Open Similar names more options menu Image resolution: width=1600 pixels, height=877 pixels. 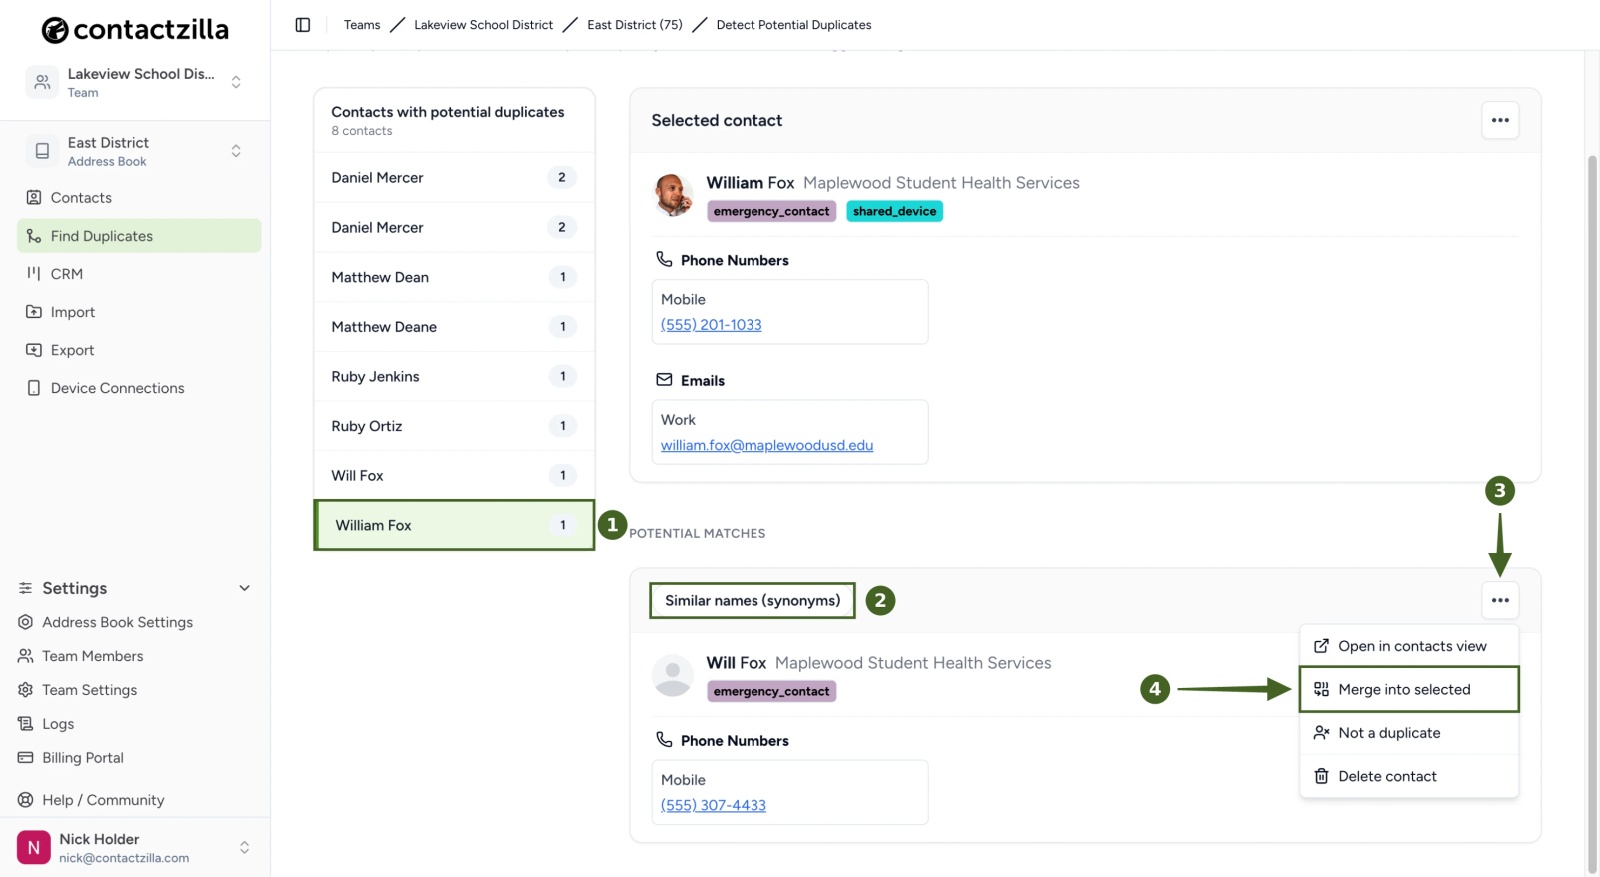[1500, 600]
